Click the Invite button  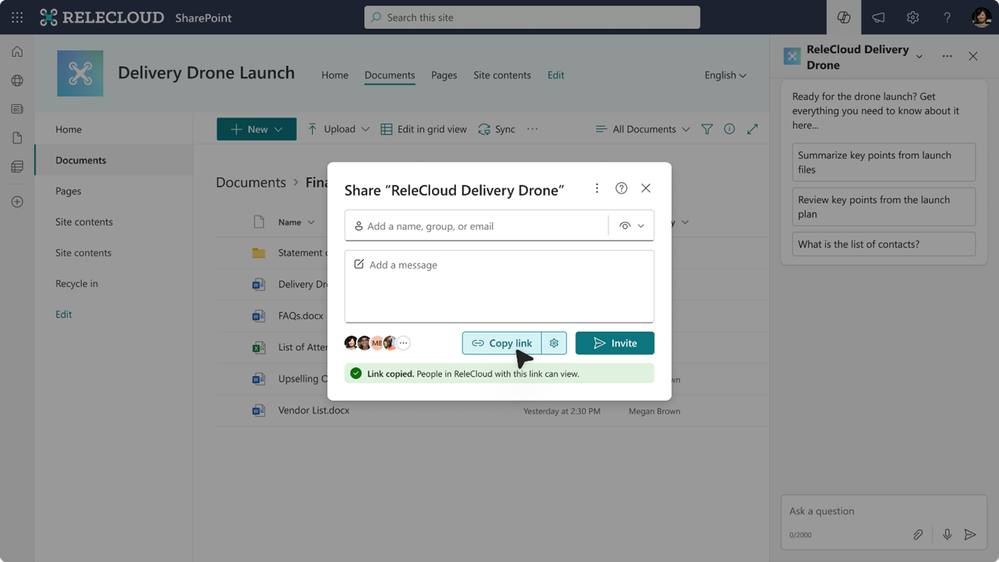(615, 343)
